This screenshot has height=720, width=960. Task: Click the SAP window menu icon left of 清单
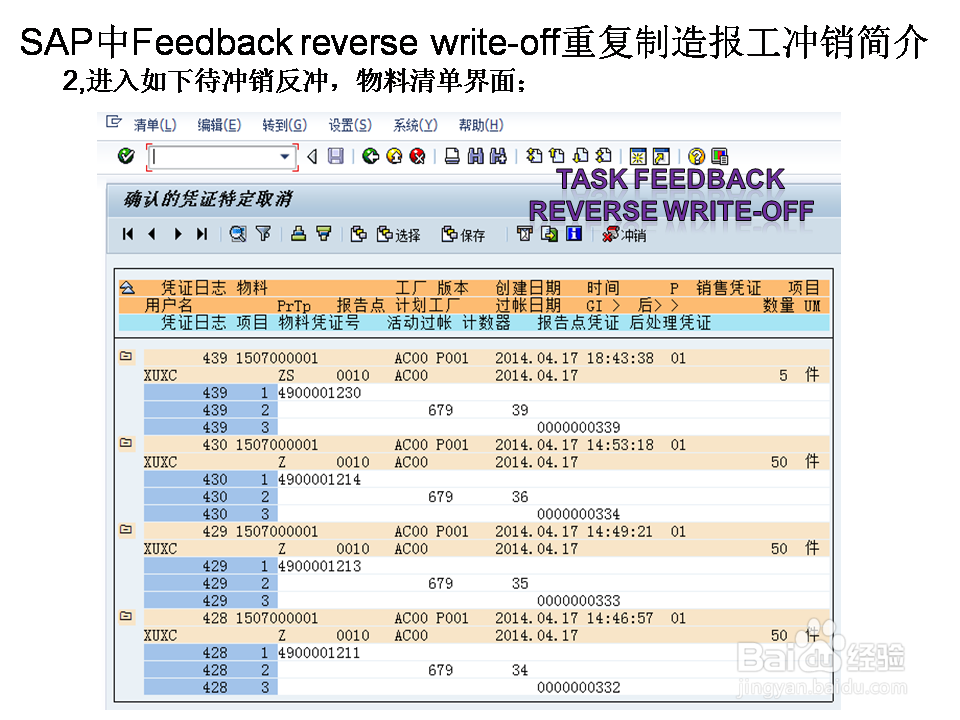click(x=114, y=122)
